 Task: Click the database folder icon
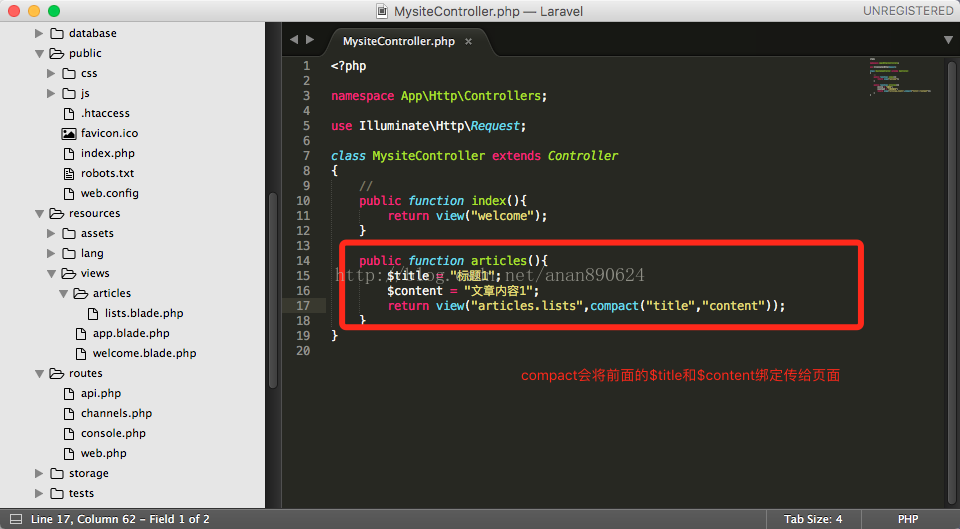(x=57, y=33)
